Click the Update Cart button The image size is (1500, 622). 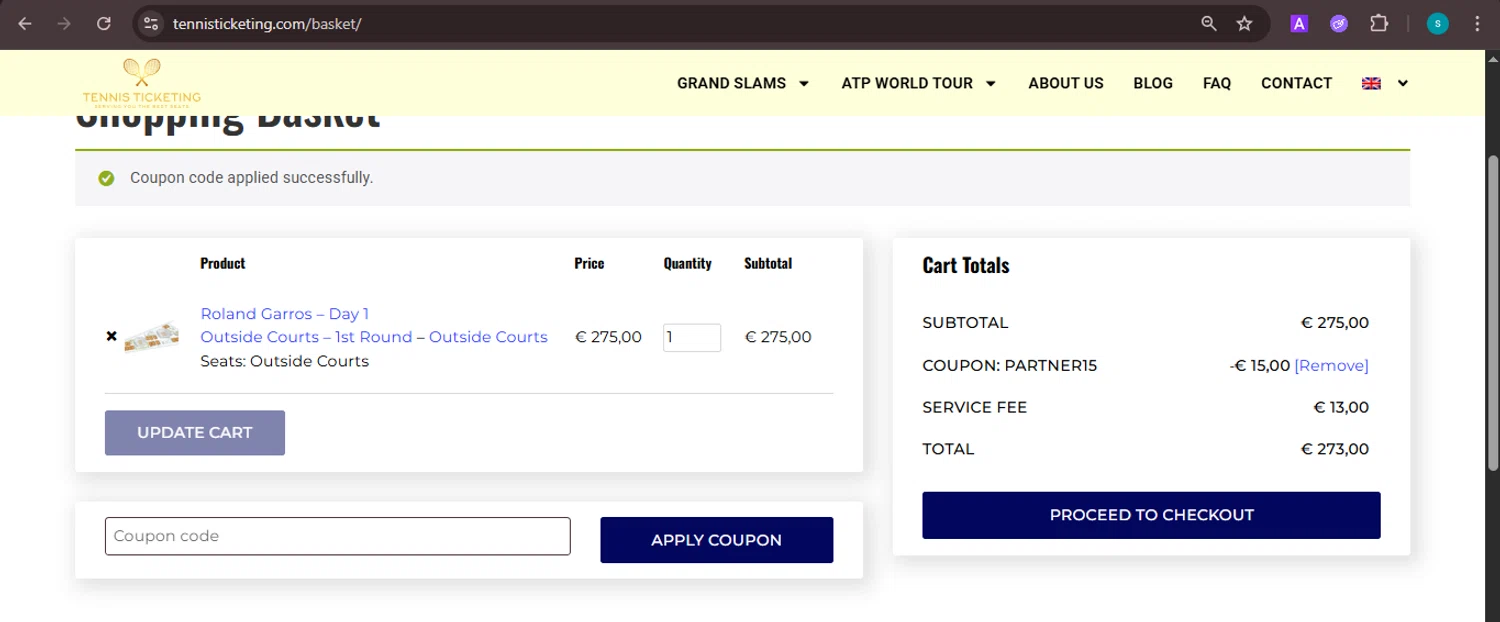[195, 433]
